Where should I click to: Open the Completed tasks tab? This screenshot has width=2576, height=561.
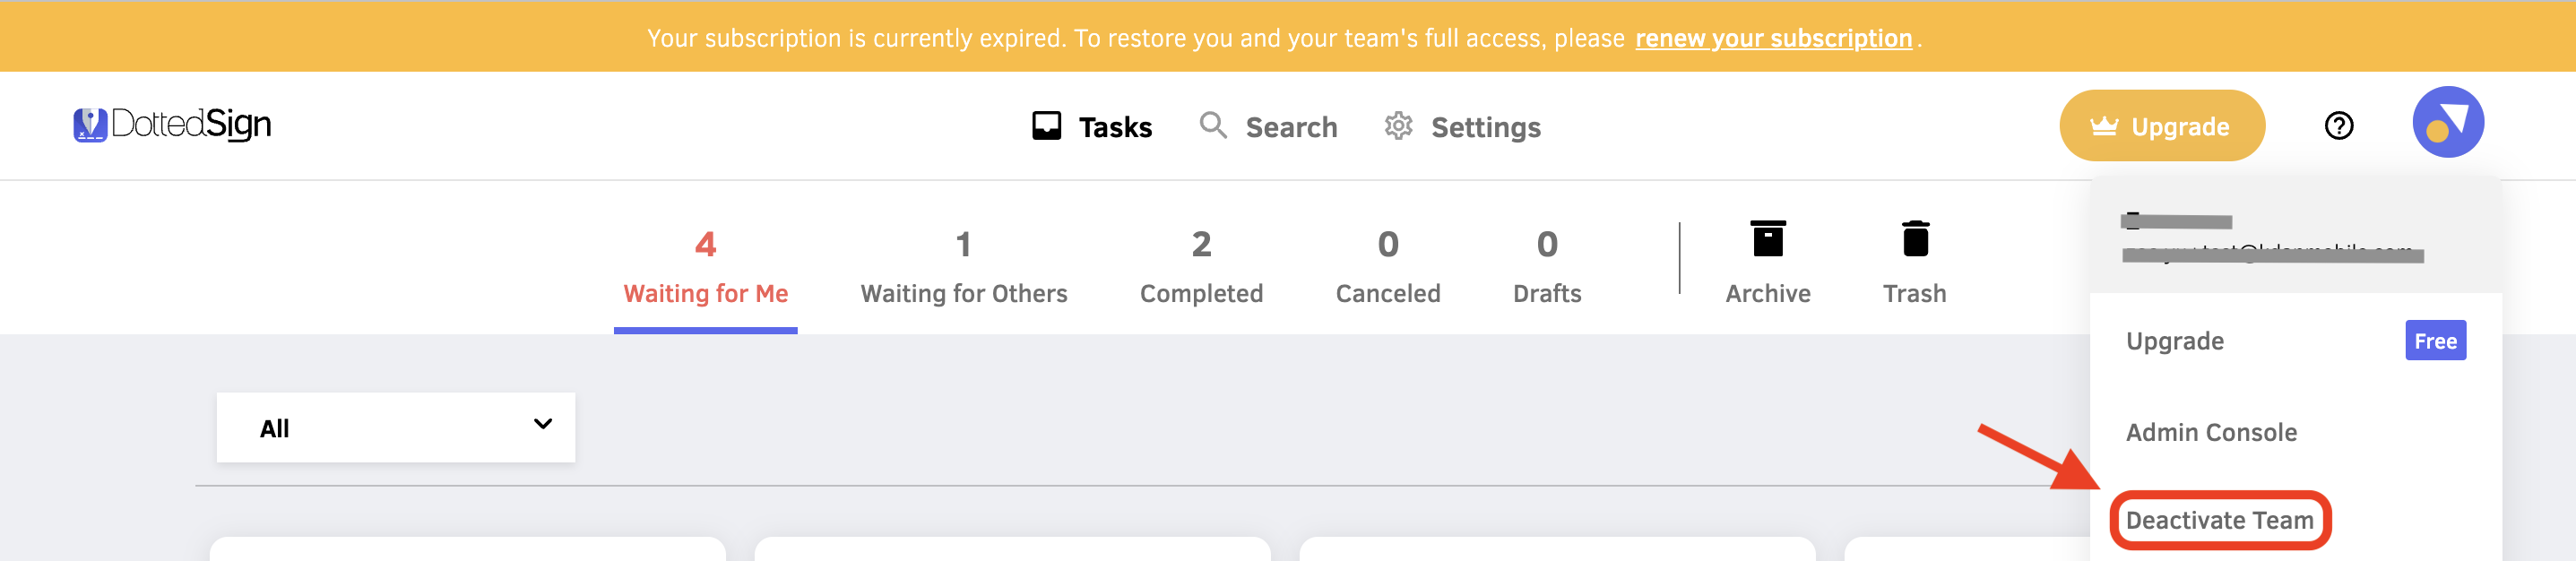pyautogui.click(x=1201, y=266)
